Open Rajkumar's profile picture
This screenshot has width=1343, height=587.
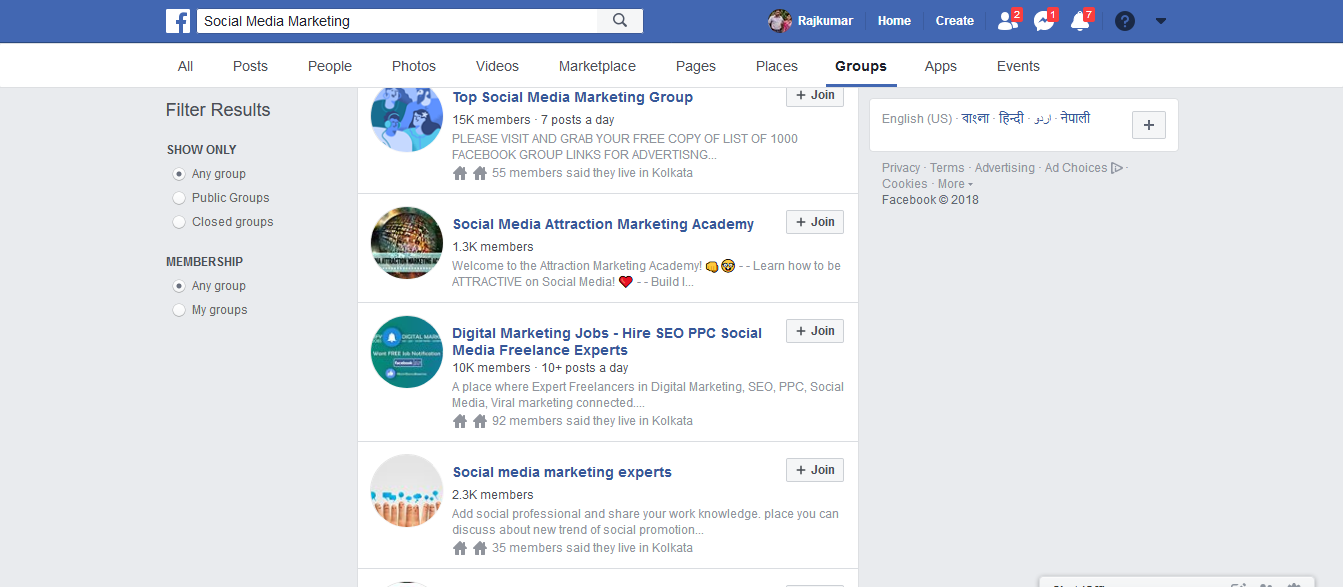779,21
